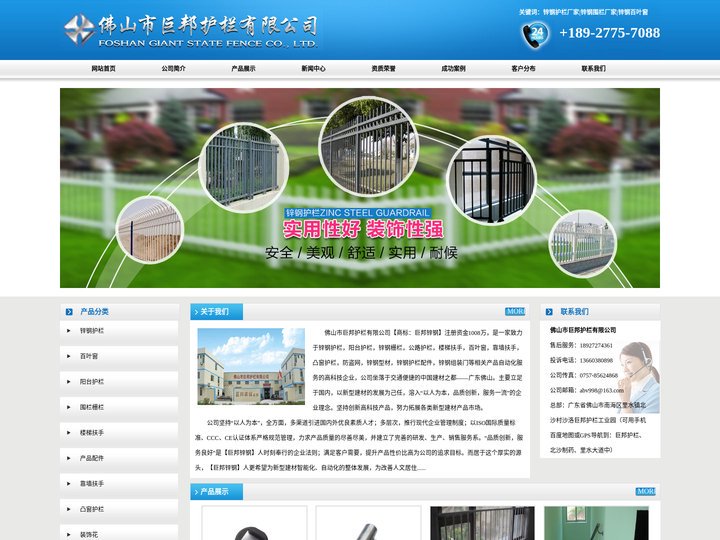Viewport: 720px width, 540px height.
Task: Click the 产品分类 sidebar heading
Action: pos(94,312)
